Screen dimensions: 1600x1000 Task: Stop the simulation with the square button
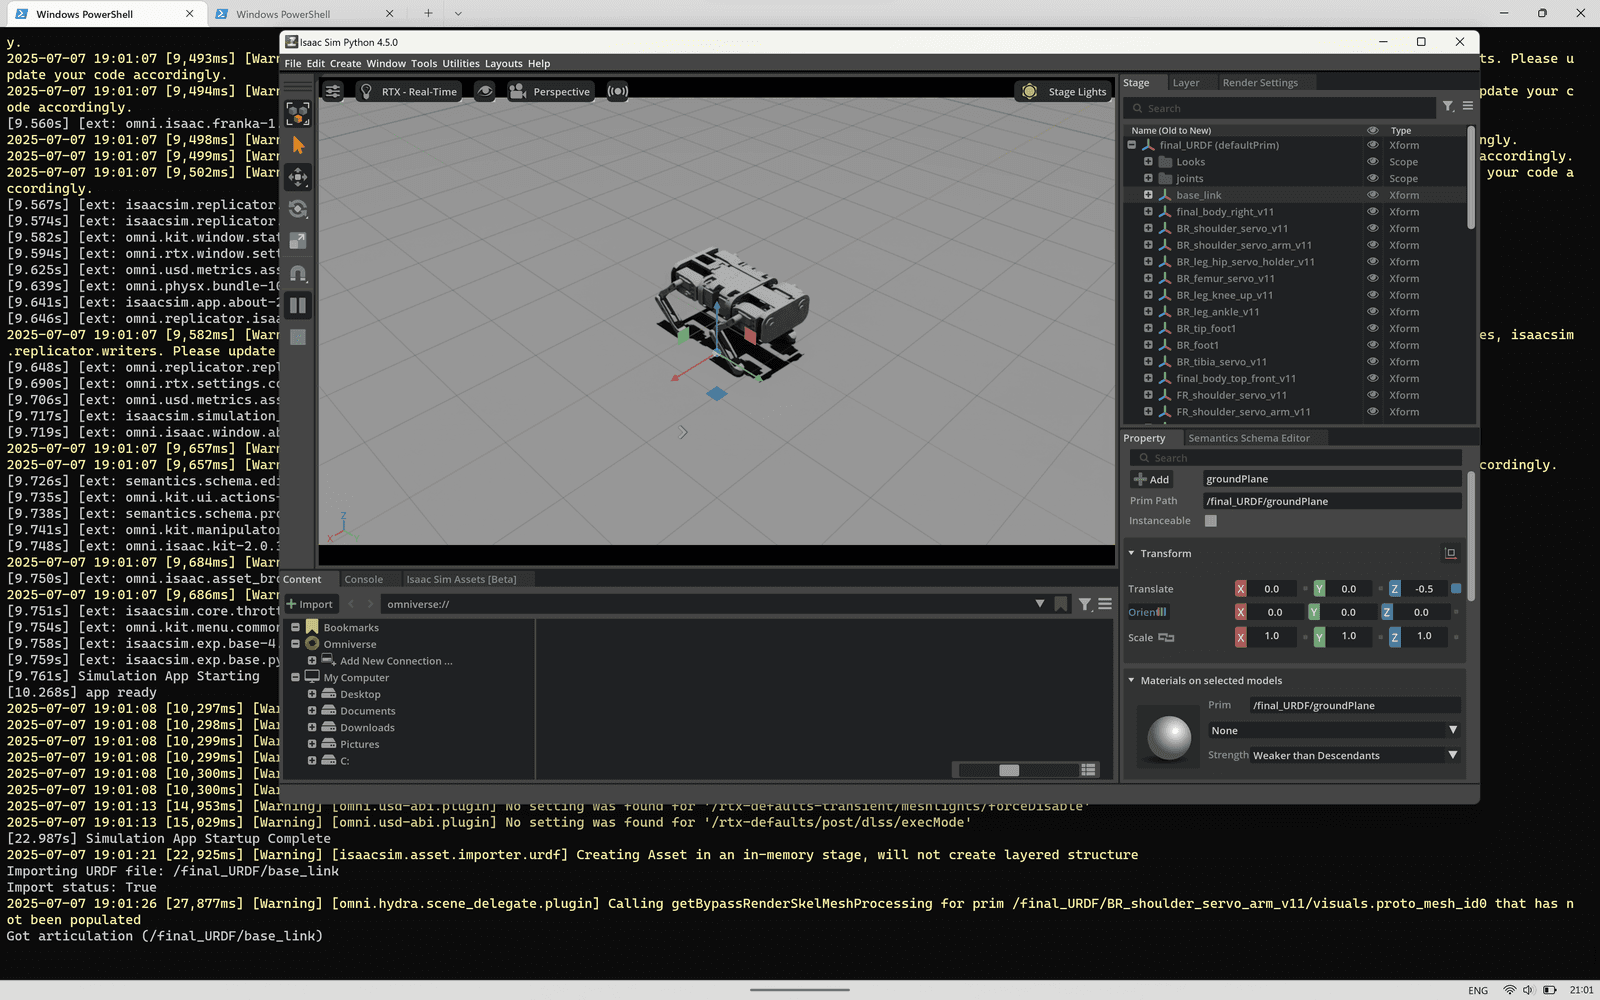pyautogui.click(x=298, y=337)
